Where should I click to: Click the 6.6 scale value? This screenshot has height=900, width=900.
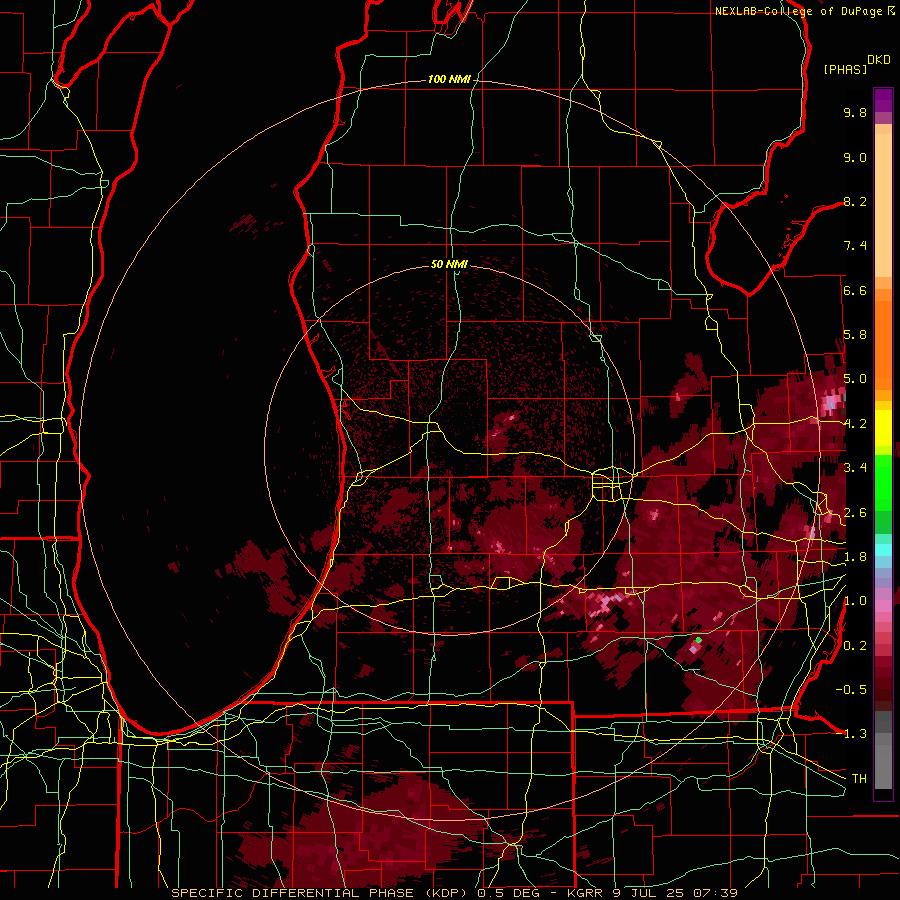pos(855,290)
